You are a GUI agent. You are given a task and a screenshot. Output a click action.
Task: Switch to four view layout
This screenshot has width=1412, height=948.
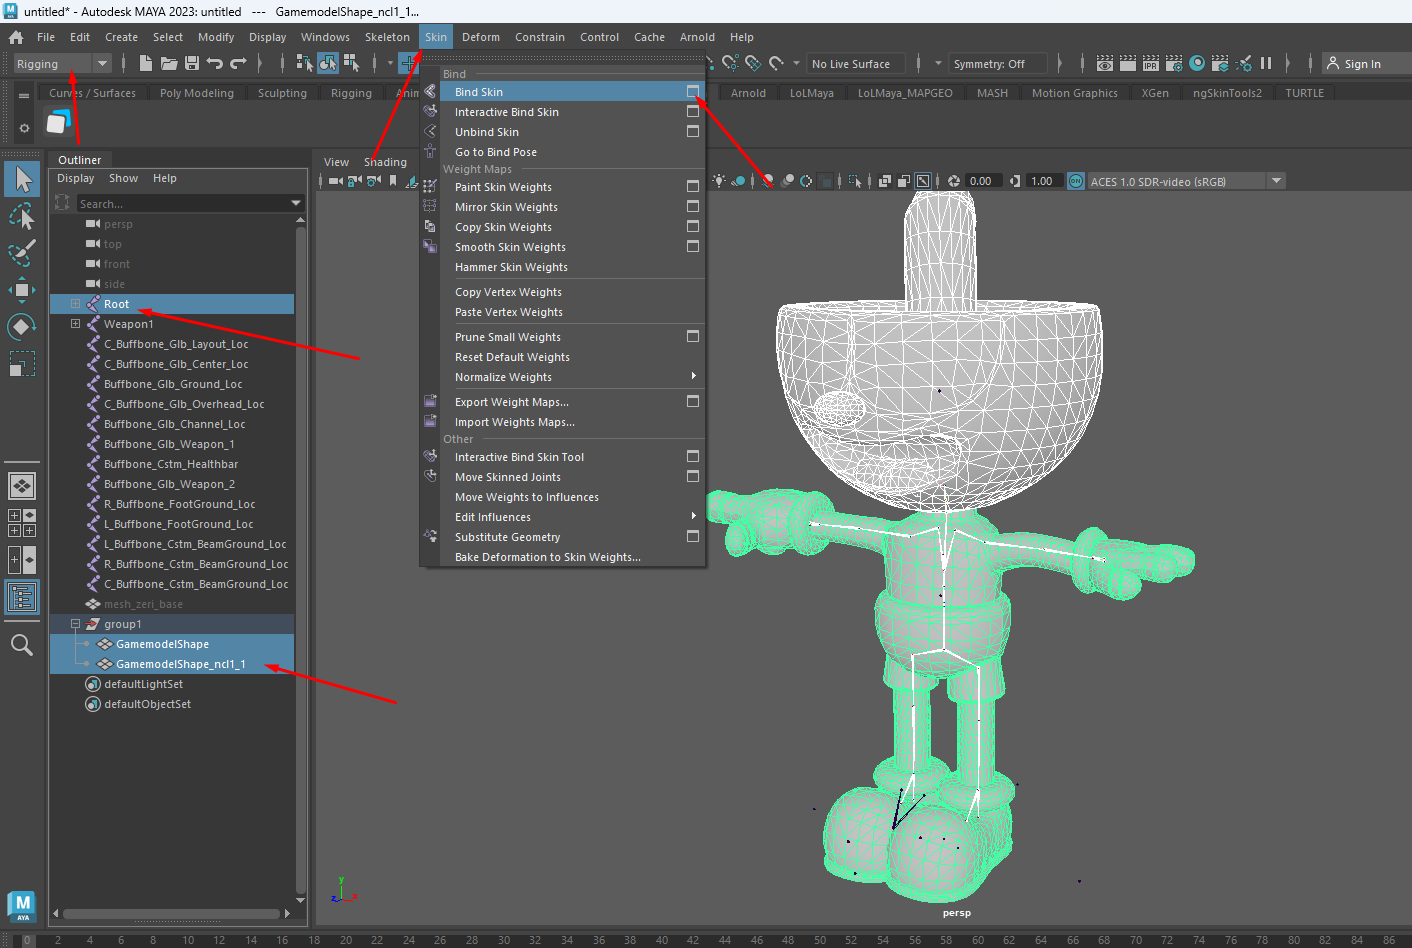22,523
